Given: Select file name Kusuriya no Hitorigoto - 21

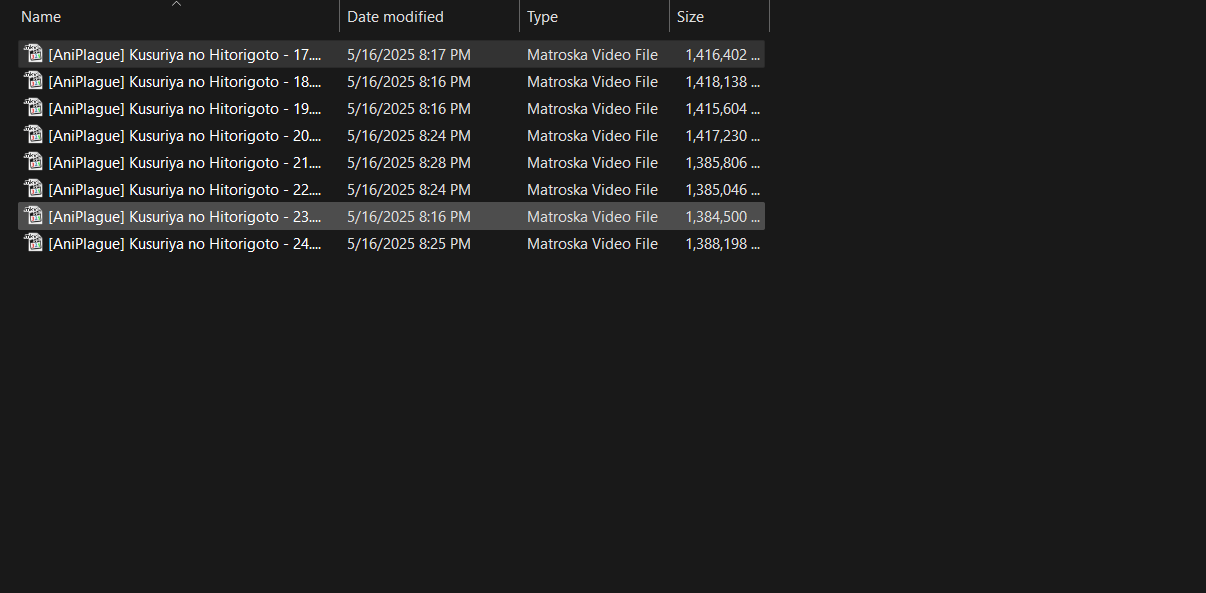Looking at the screenshot, I should (185, 163).
